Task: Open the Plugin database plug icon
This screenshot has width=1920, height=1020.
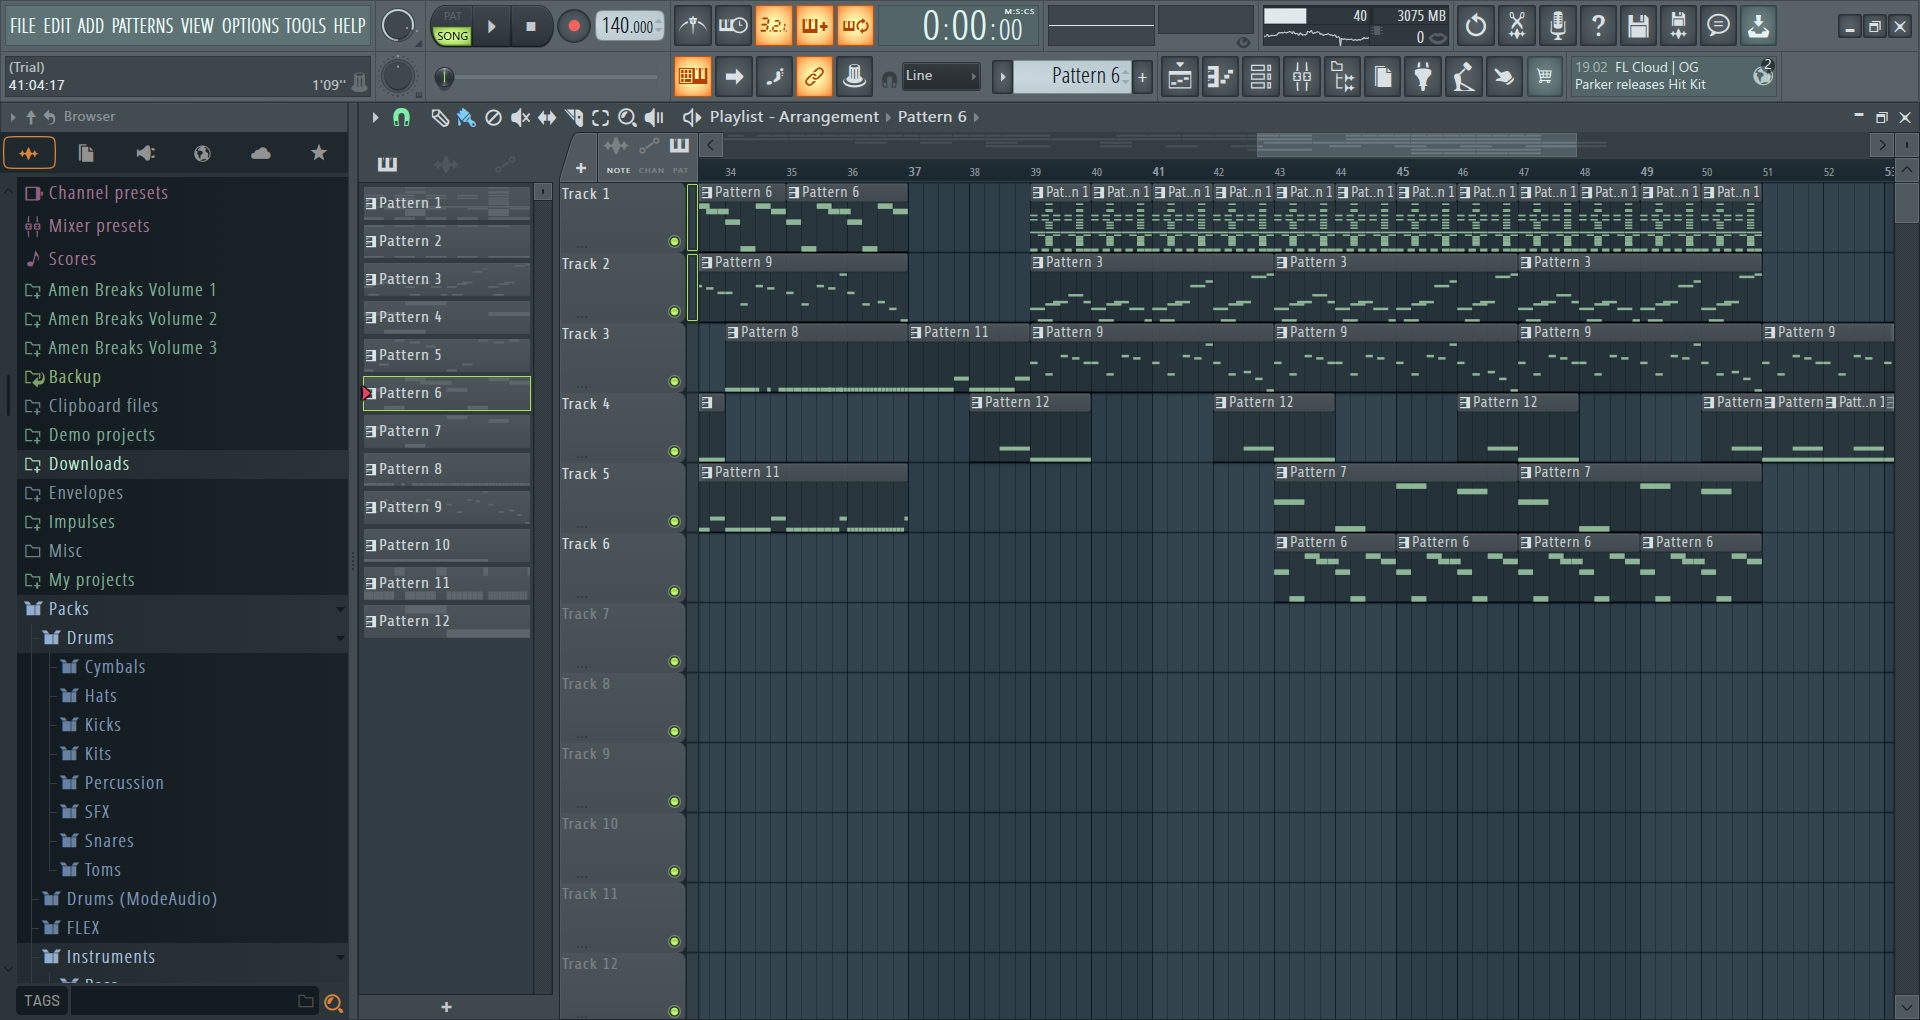Action: pos(1423,76)
